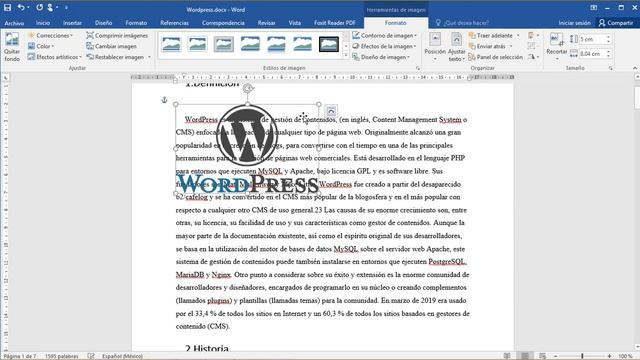640x360 pixels.
Task: Click the layout options icon beside image
Action: coord(331,111)
